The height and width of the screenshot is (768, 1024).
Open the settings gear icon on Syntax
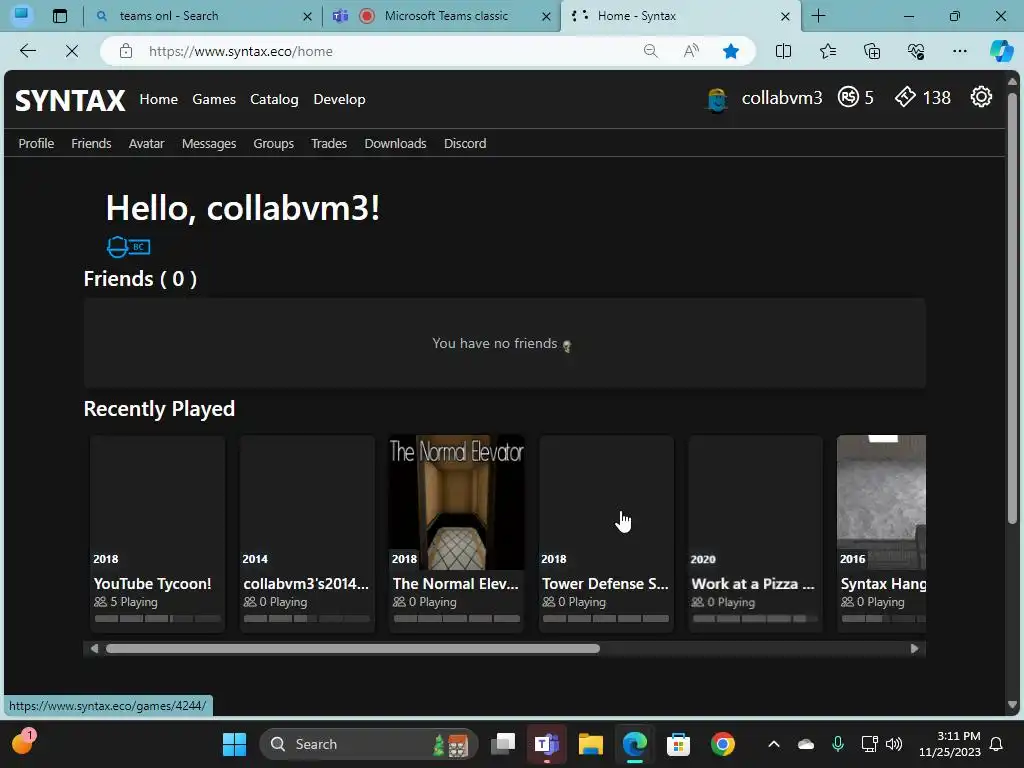click(x=981, y=97)
